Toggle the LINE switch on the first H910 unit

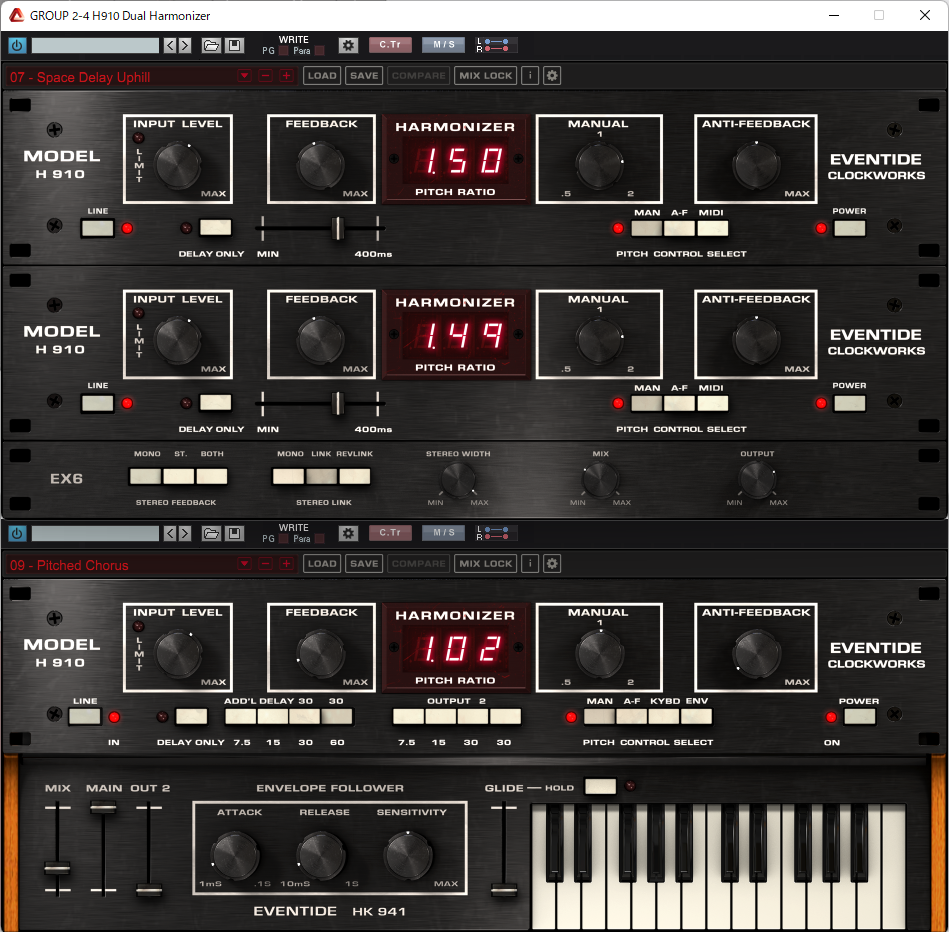[x=97, y=228]
